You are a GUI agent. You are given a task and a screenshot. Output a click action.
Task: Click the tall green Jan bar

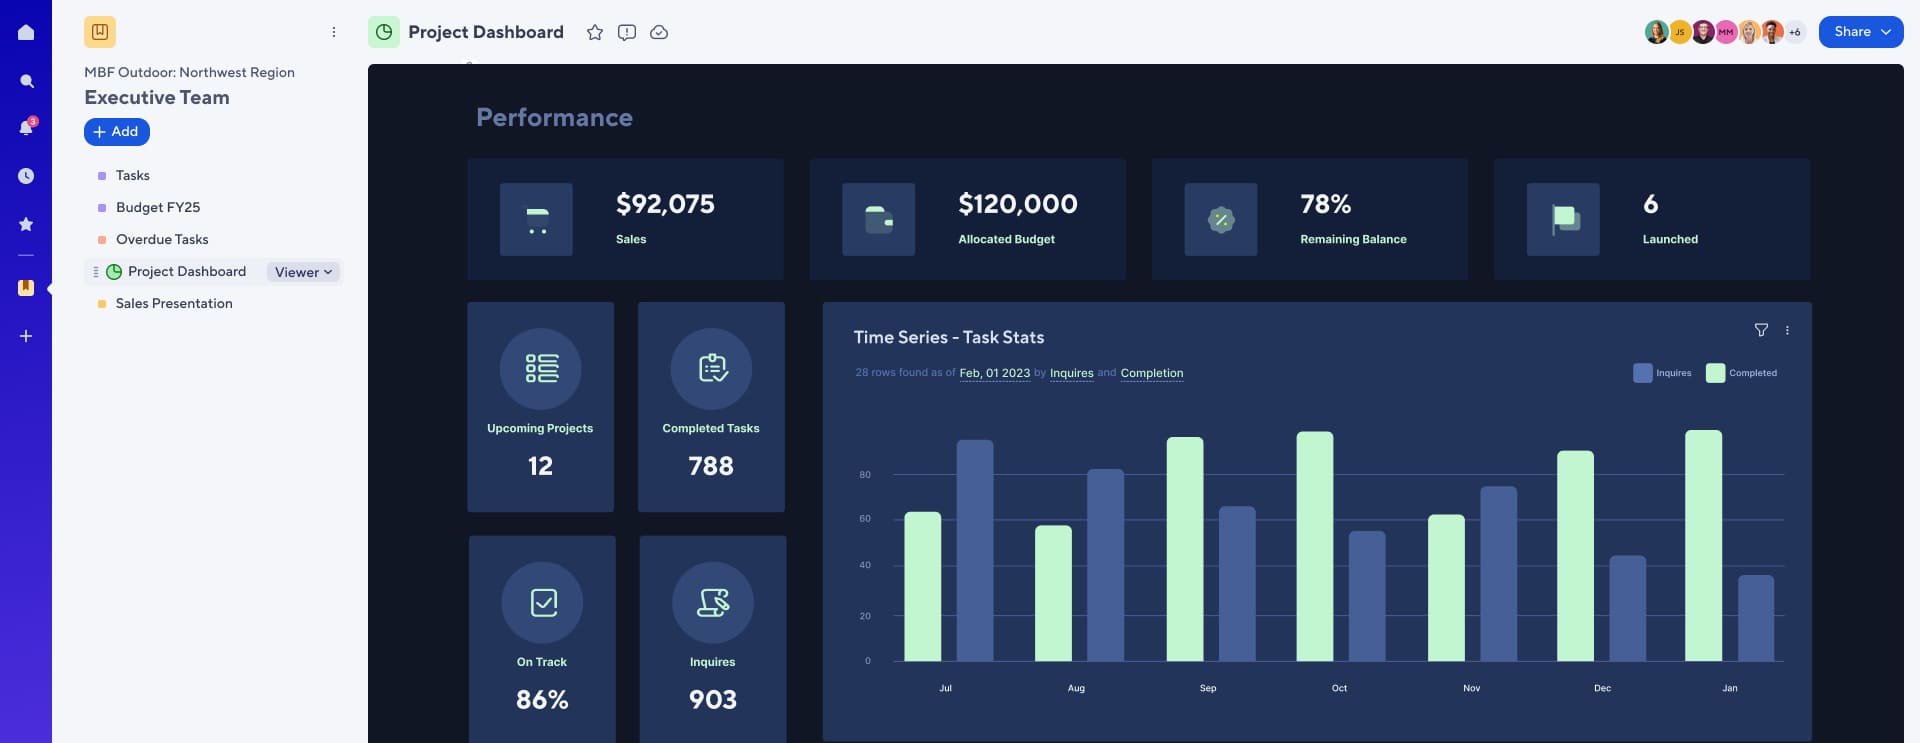1703,546
